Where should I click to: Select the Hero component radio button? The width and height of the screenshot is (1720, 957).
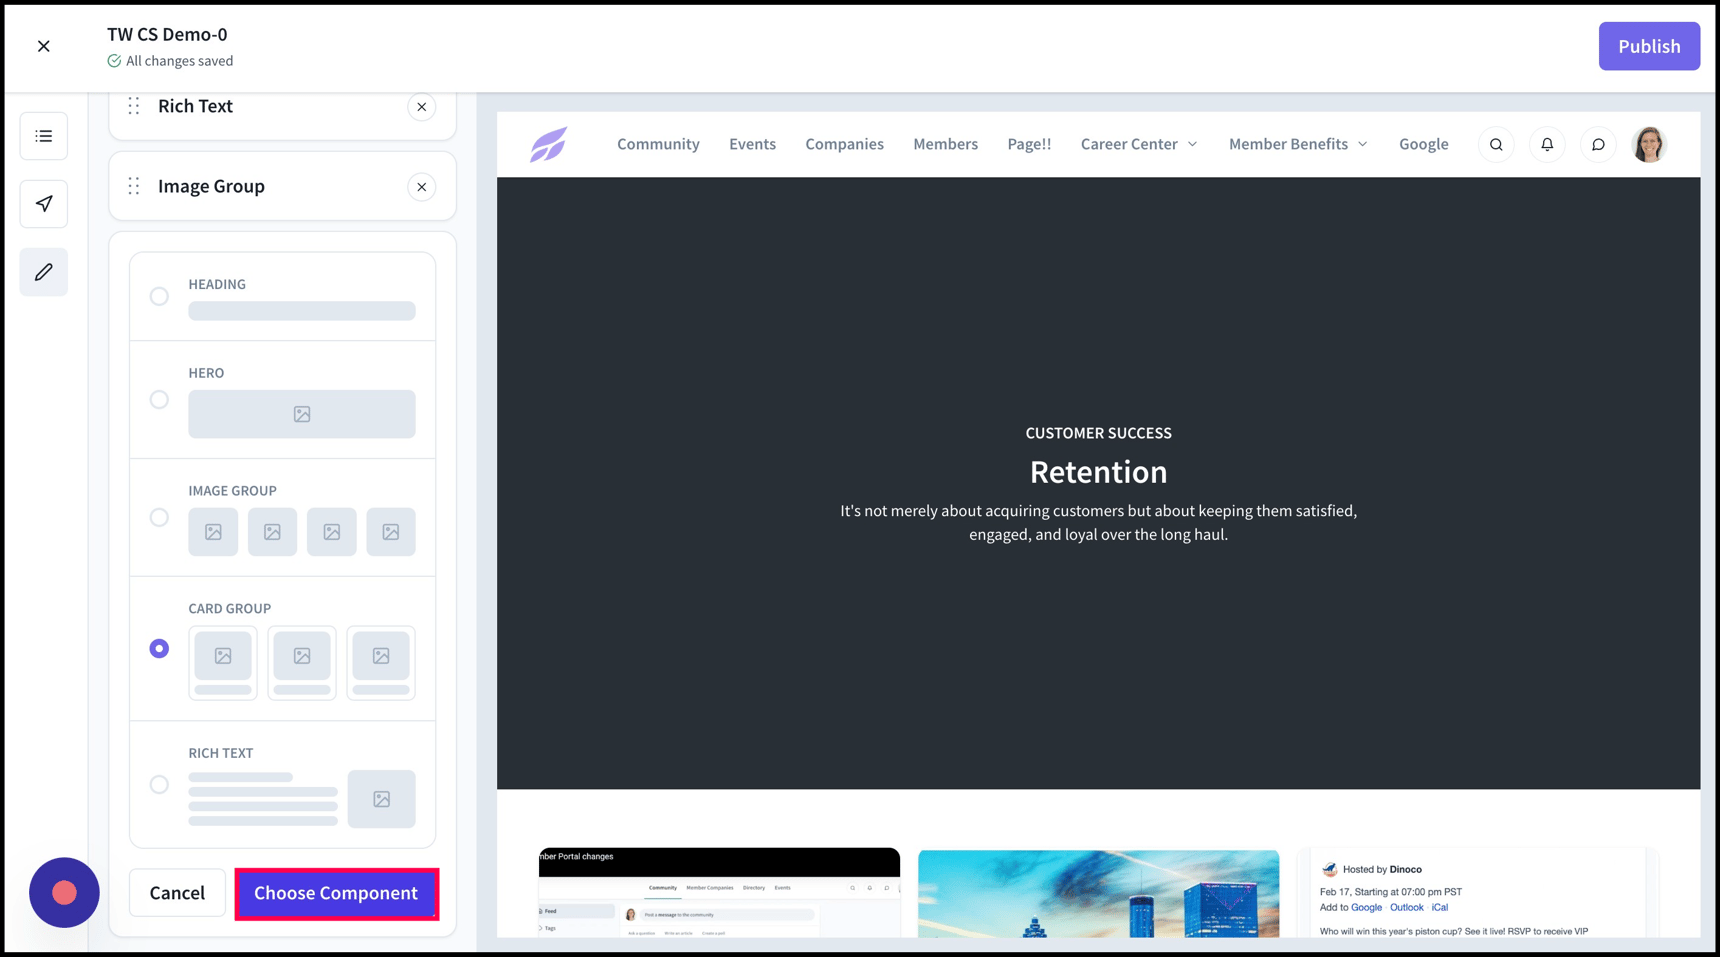click(x=159, y=400)
